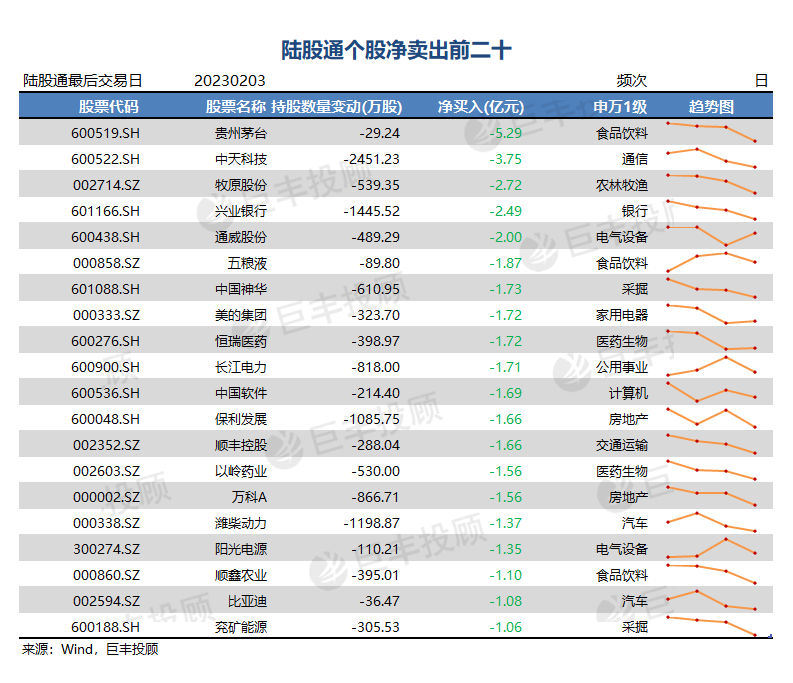The width and height of the screenshot is (793, 683).
Task: Select the 恒瑞医药 name cell
Action: (241, 342)
